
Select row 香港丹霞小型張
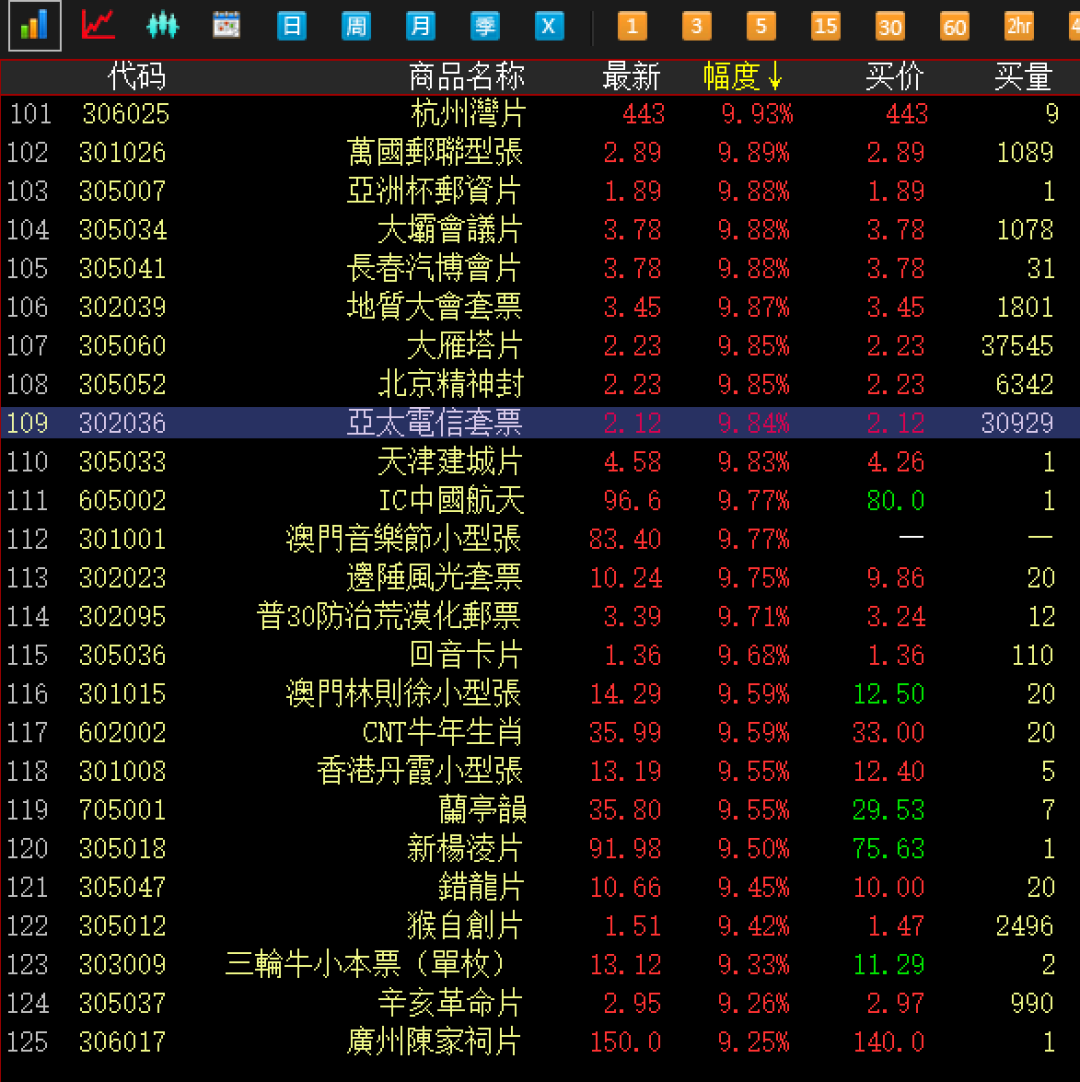click(540, 771)
